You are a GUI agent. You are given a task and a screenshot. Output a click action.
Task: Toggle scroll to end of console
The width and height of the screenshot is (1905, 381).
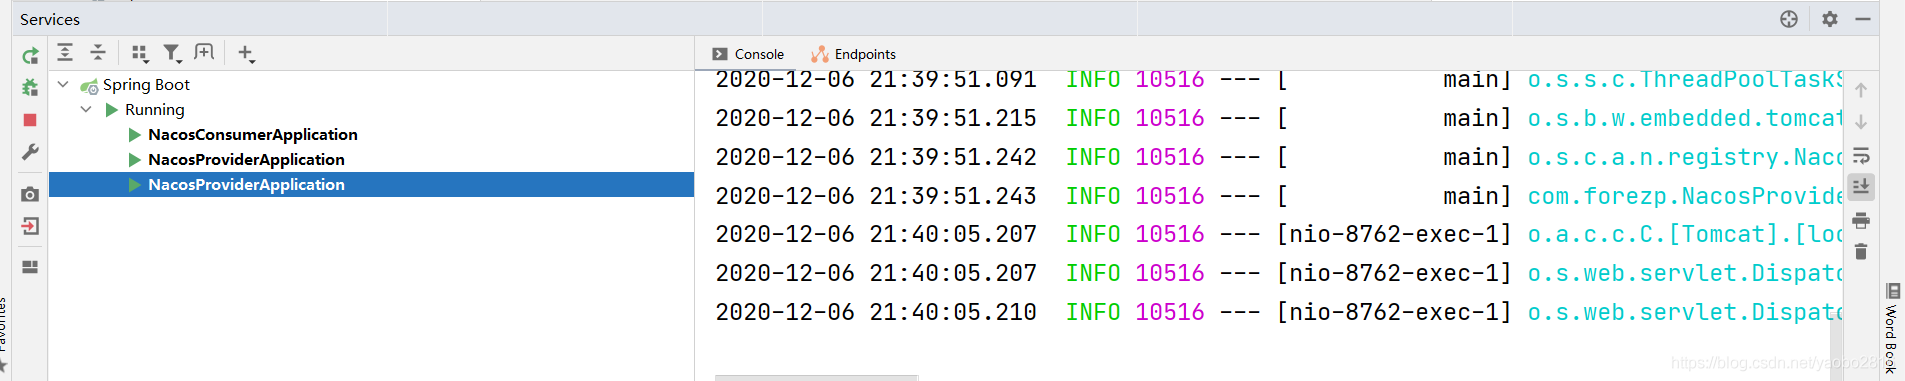(1861, 187)
